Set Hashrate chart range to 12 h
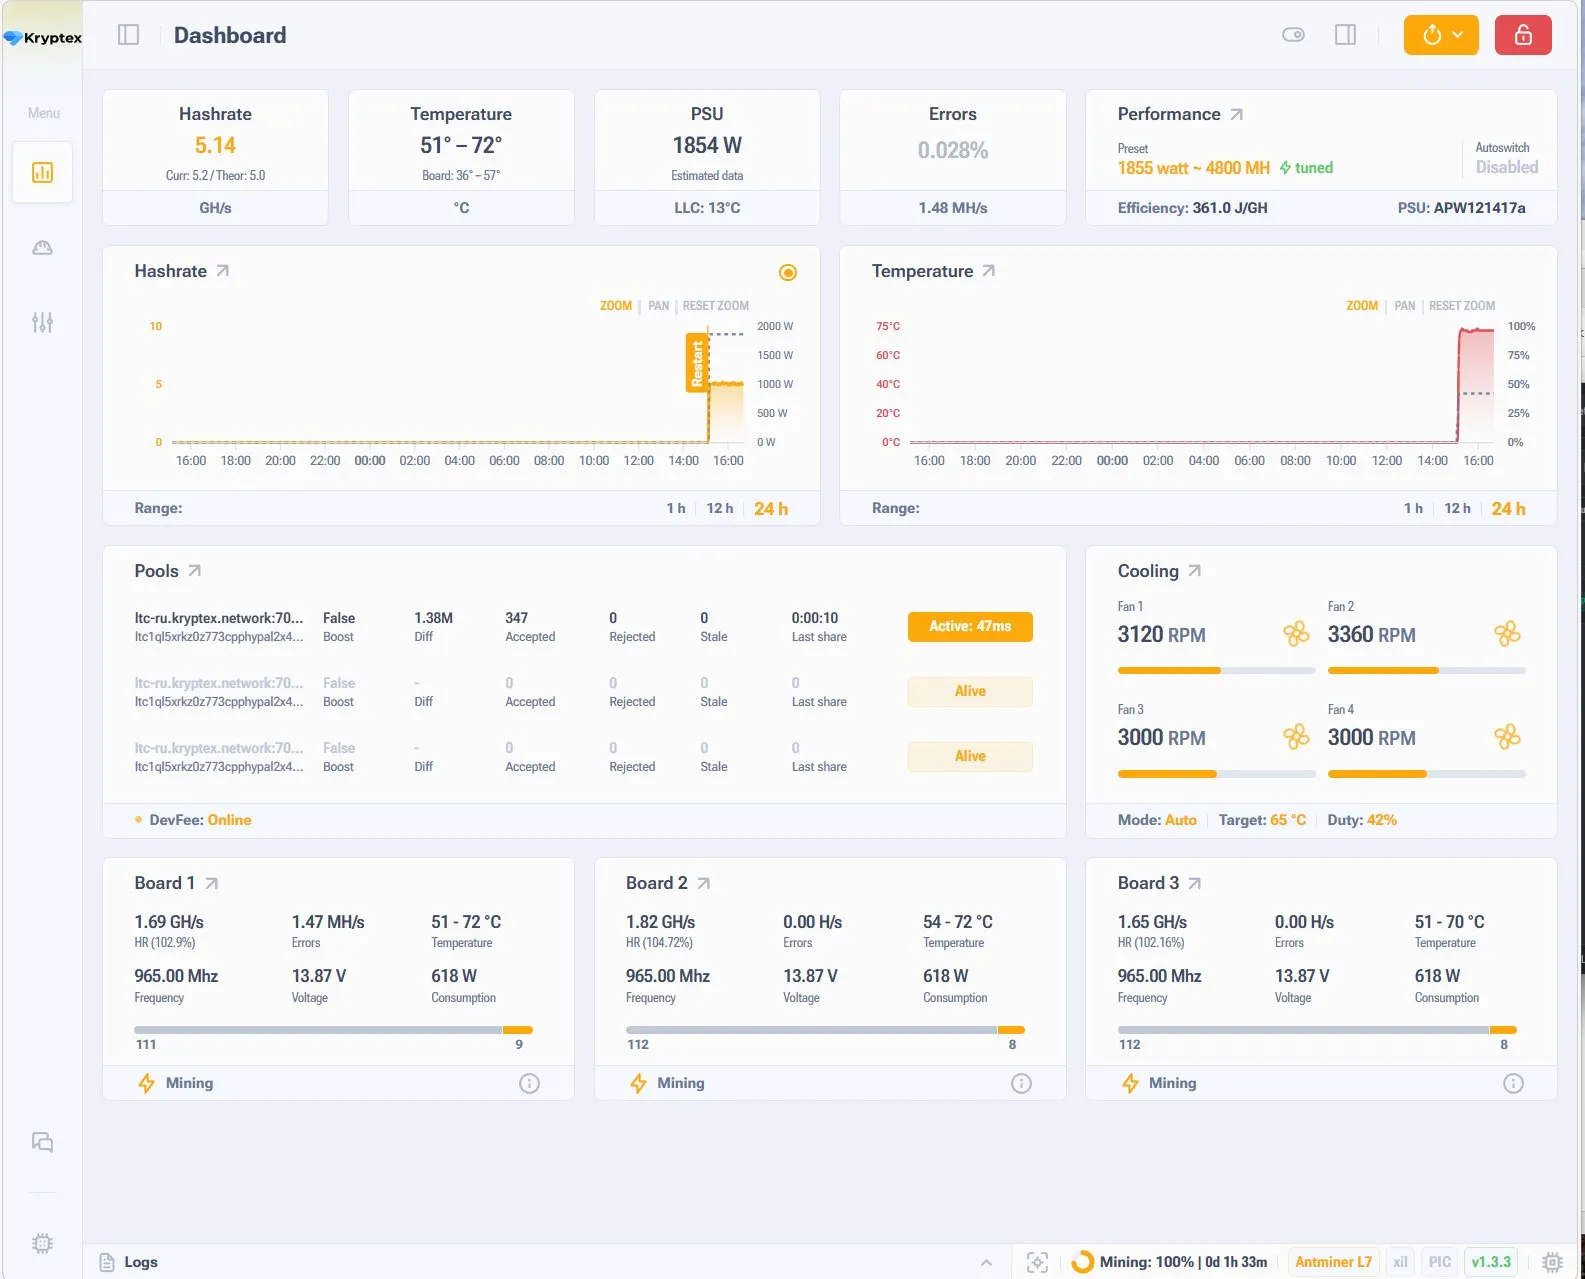 pyautogui.click(x=720, y=508)
